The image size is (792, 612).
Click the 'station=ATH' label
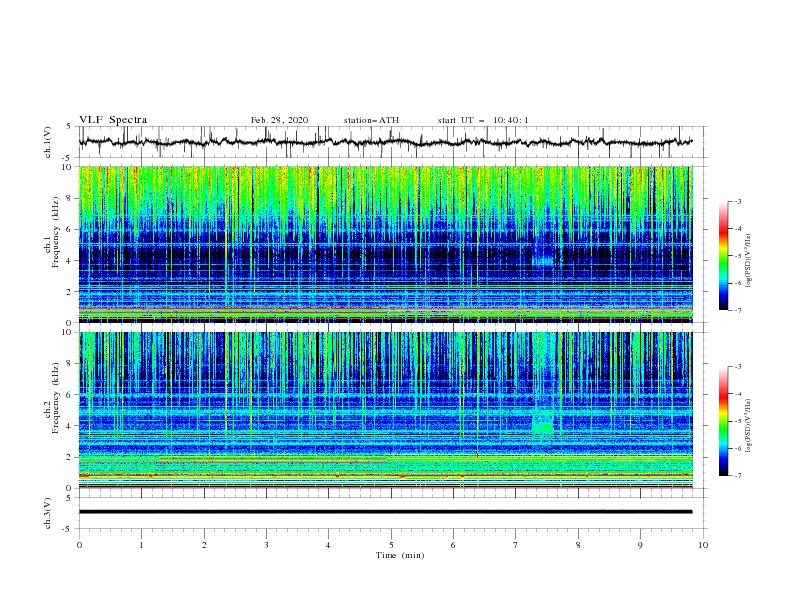(371, 120)
